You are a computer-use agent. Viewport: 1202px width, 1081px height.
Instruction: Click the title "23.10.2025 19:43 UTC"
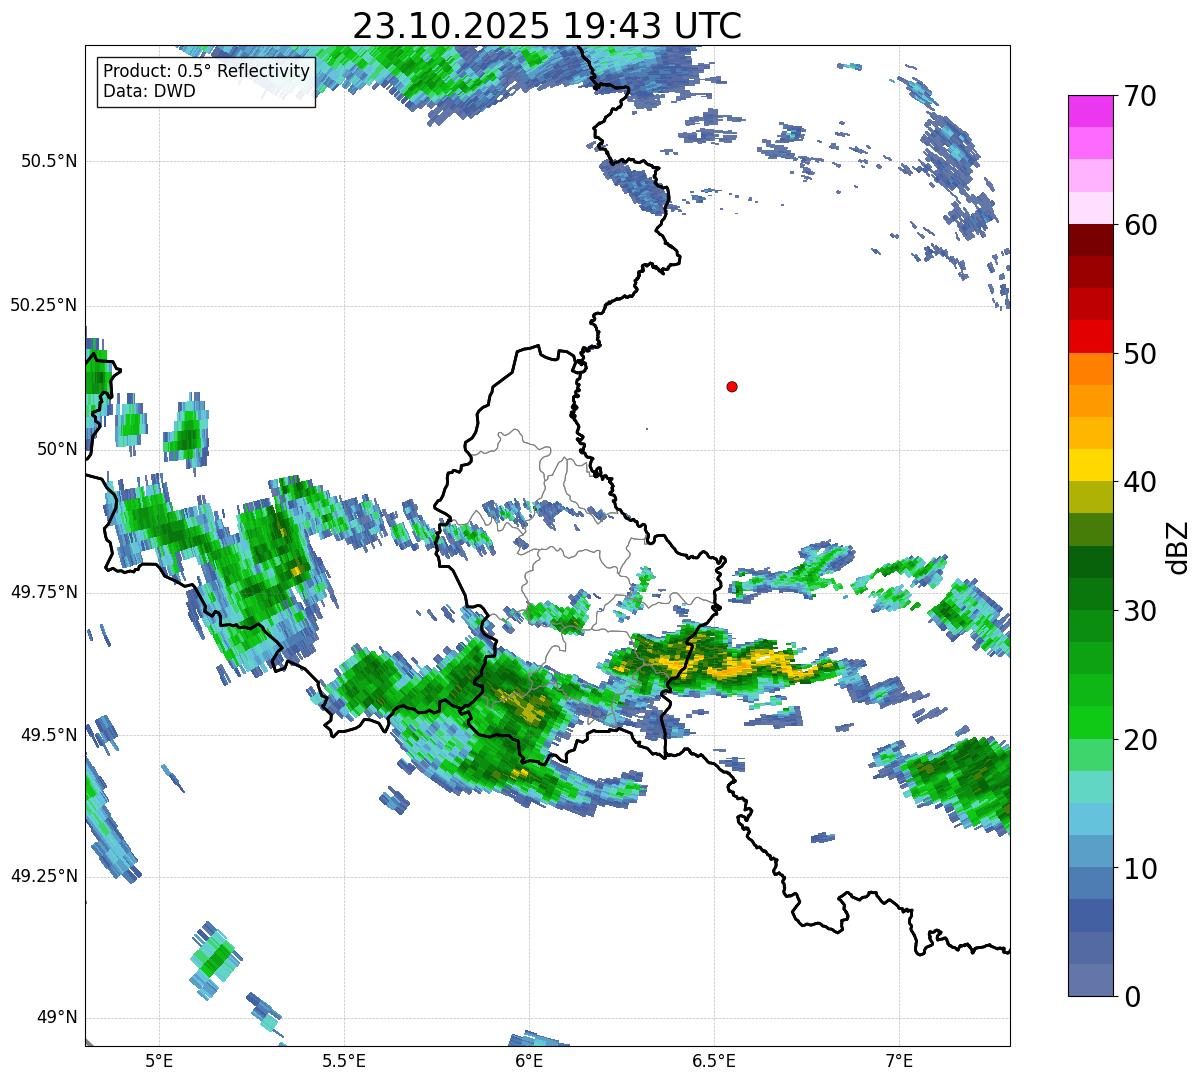tap(547, 26)
